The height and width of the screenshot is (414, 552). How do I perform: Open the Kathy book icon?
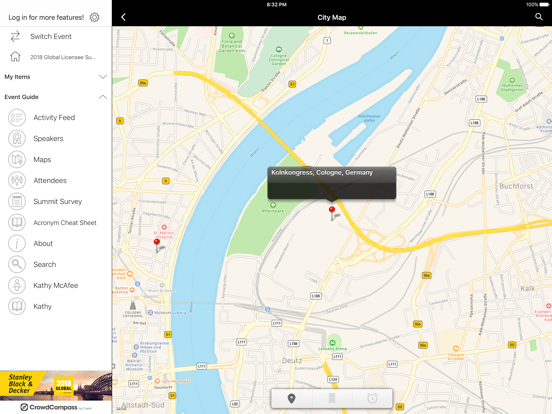[17, 306]
